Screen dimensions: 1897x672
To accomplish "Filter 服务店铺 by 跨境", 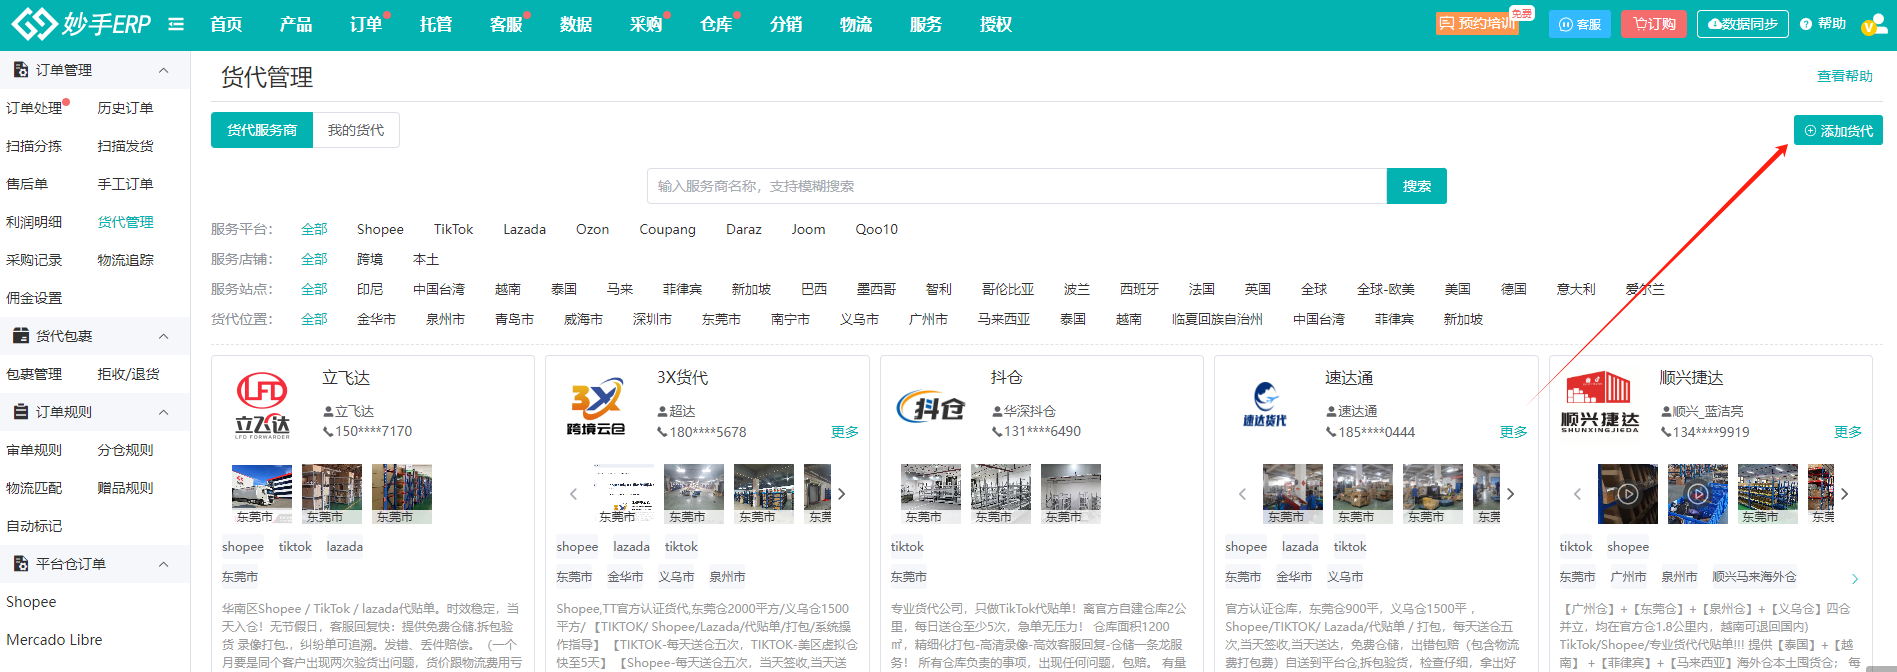I will (370, 259).
